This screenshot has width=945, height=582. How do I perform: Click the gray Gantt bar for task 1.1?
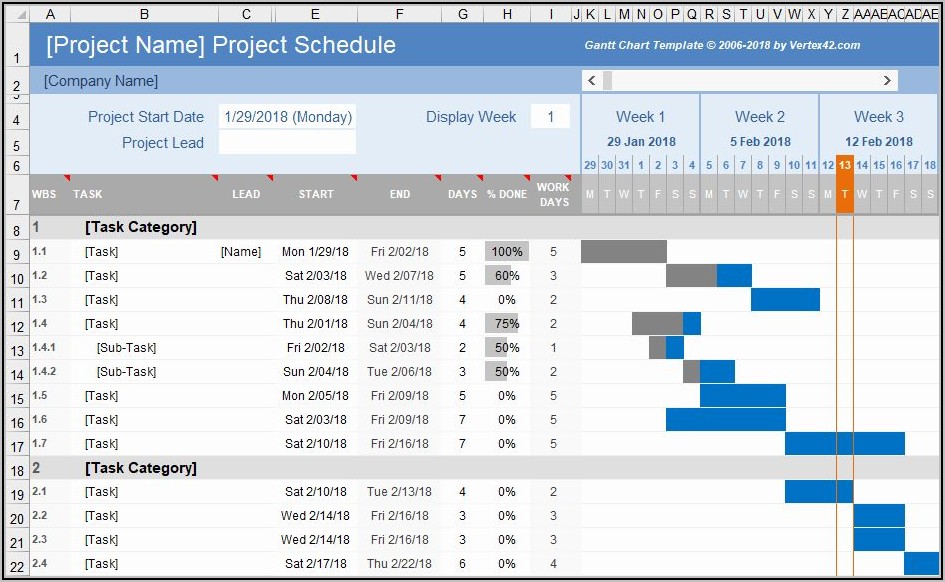pos(623,252)
